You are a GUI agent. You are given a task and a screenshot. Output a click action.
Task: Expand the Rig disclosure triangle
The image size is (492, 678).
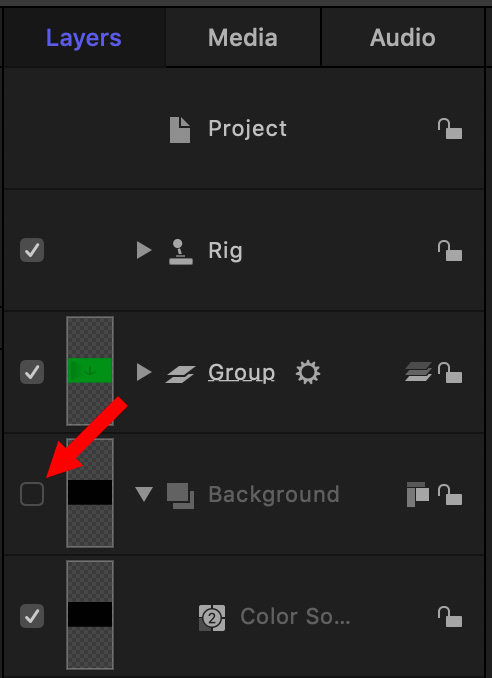(x=144, y=250)
